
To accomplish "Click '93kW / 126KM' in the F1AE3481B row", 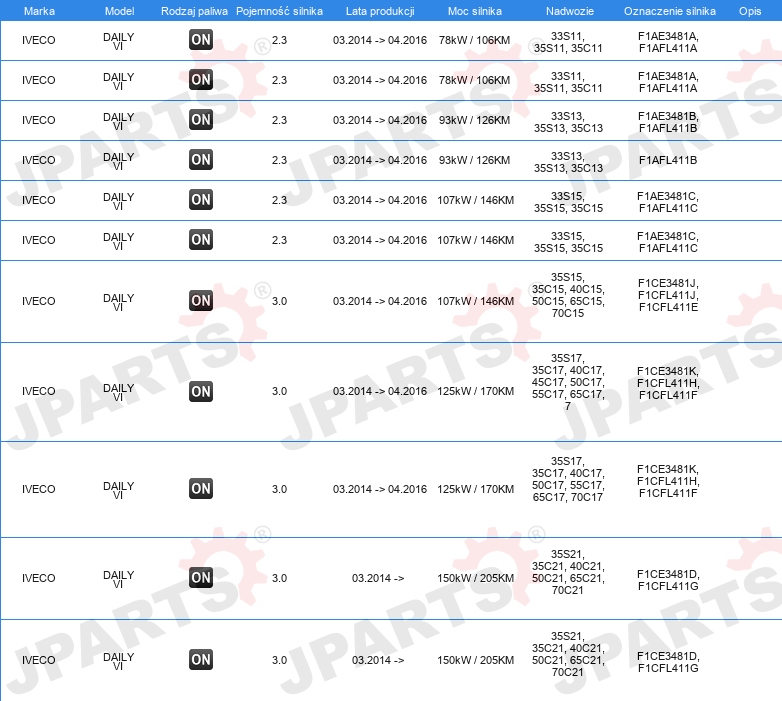I will click(x=474, y=120).
